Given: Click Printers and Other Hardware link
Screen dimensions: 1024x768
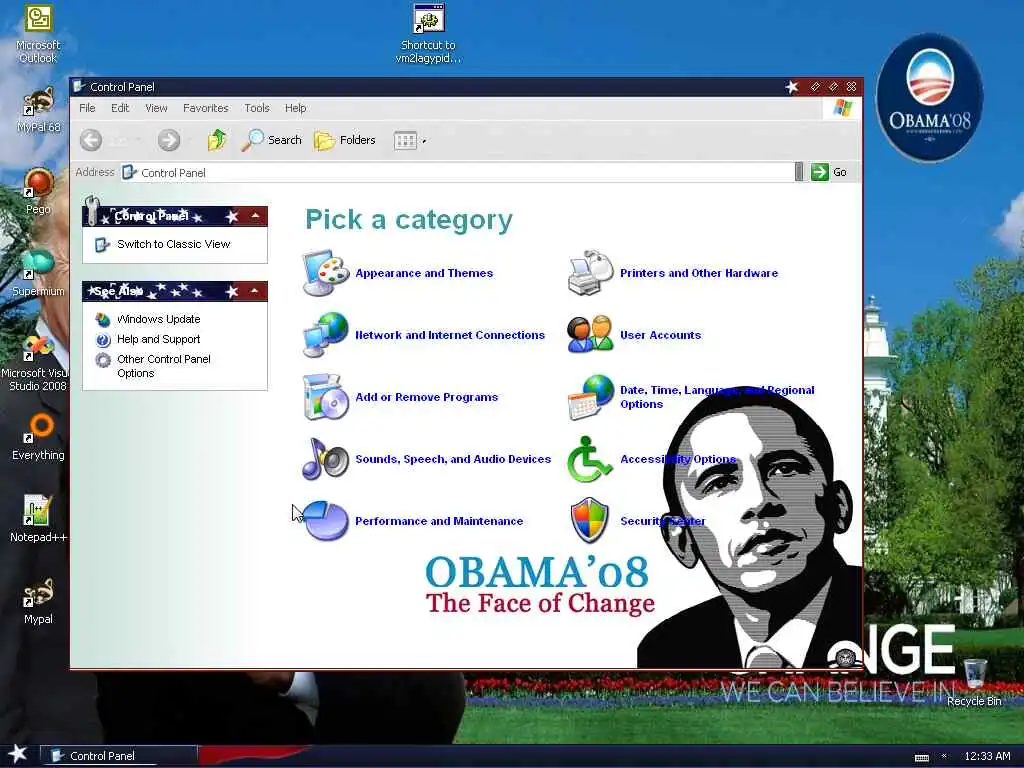Looking at the screenshot, I should point(699,273).
